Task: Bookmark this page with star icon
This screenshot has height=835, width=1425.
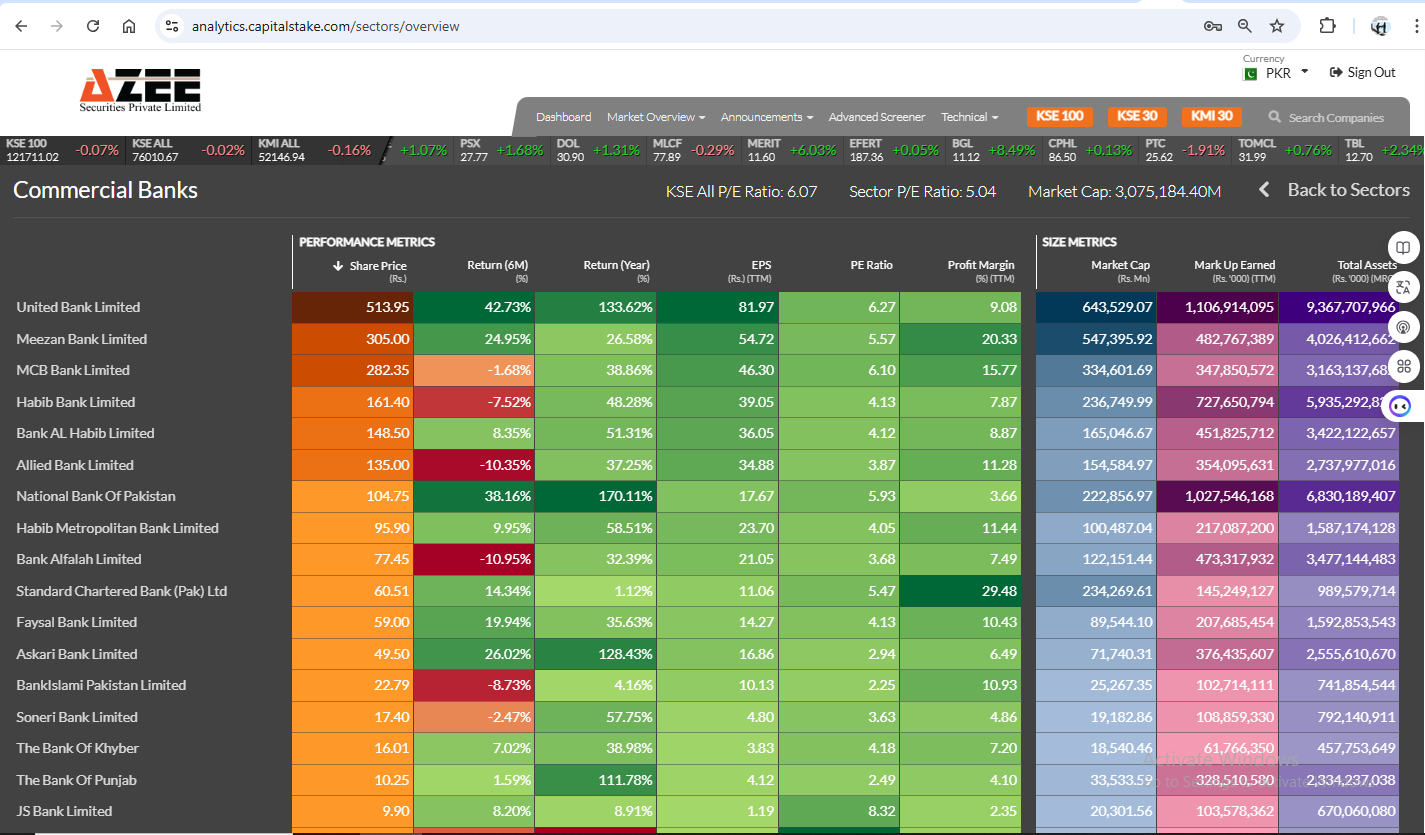Action: point(1277,26)
